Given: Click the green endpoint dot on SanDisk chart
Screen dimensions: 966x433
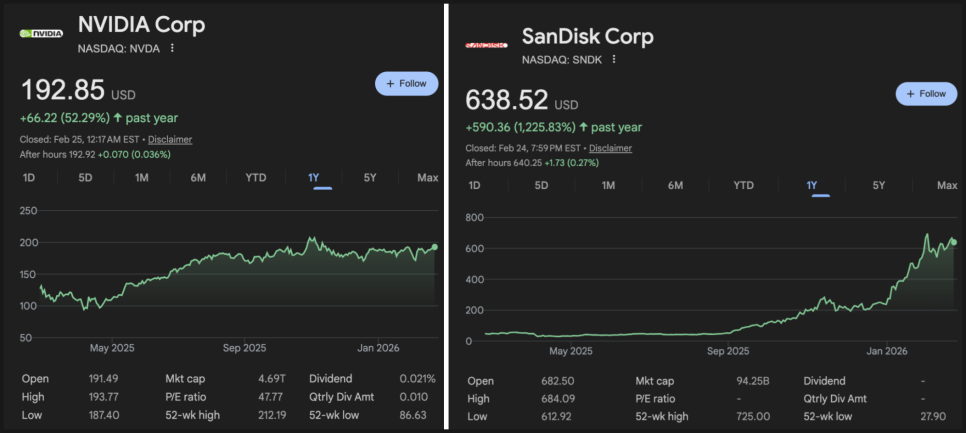Looking at the screenshot, I should 953,241.
